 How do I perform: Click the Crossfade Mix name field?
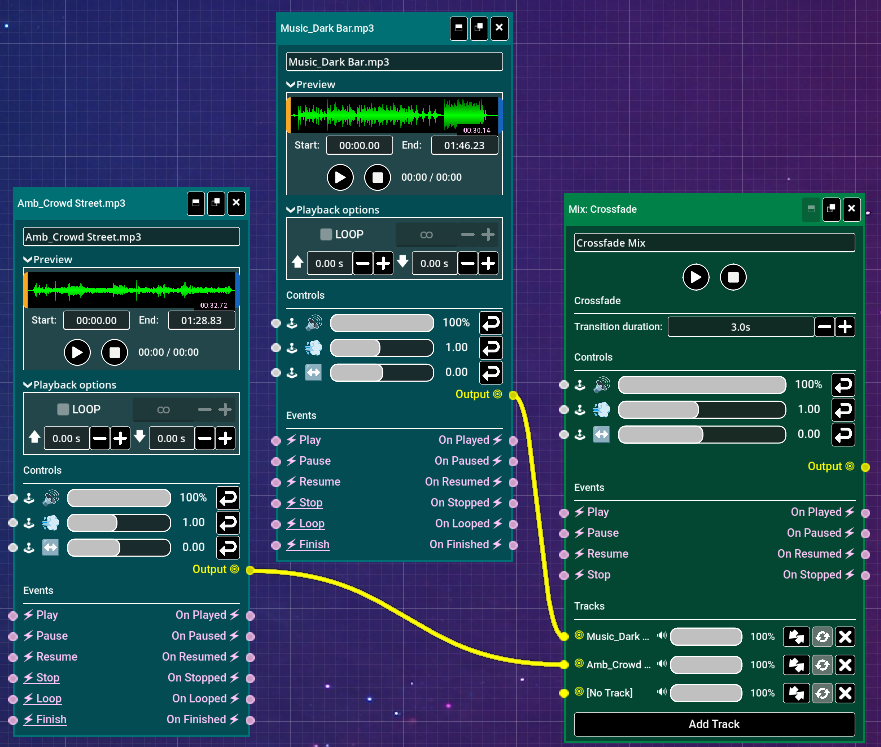coord(714,243)
